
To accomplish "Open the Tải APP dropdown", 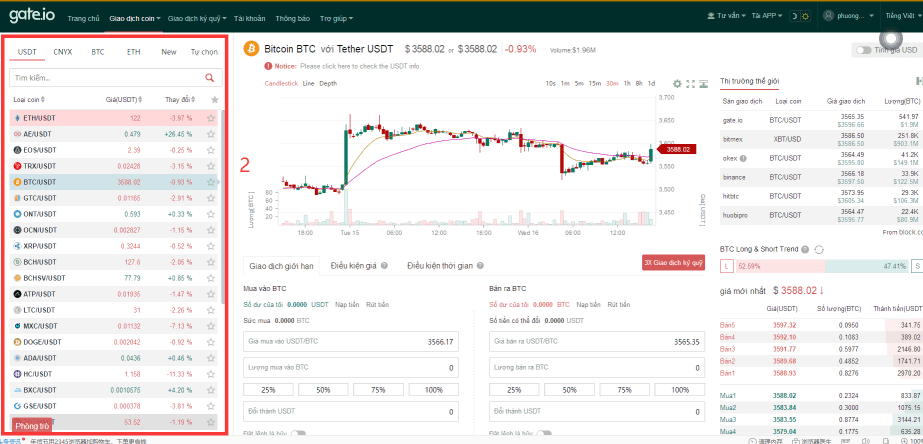I will coord(766,16).
